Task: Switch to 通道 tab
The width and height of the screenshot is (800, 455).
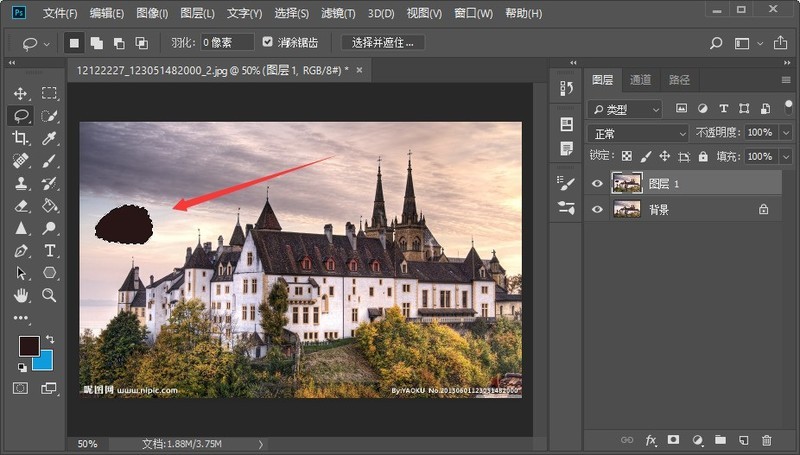Action: point(640,80)
